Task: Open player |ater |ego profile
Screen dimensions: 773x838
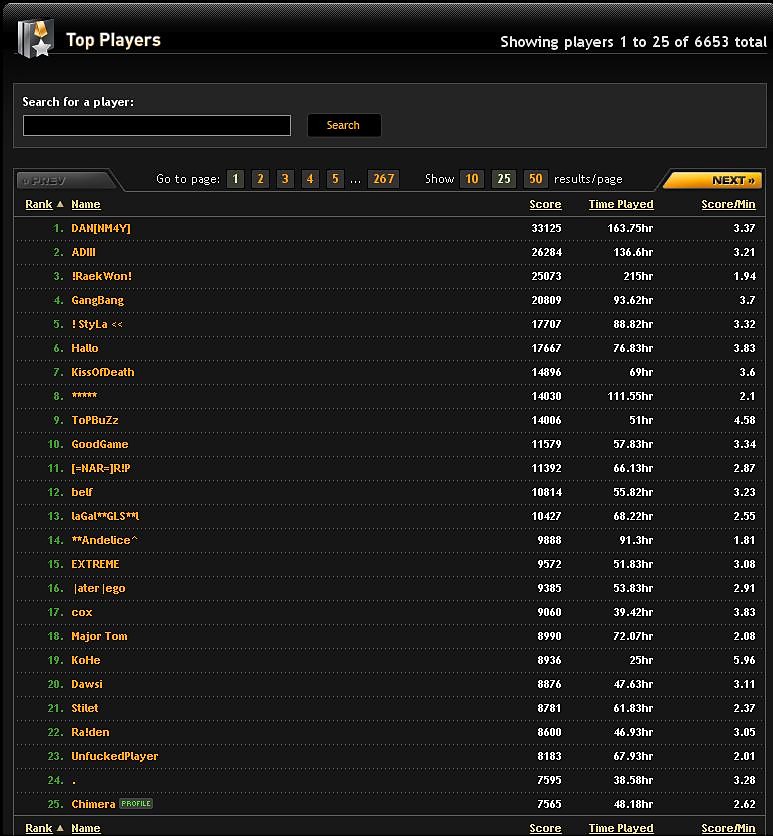Action: pos(99,588)
